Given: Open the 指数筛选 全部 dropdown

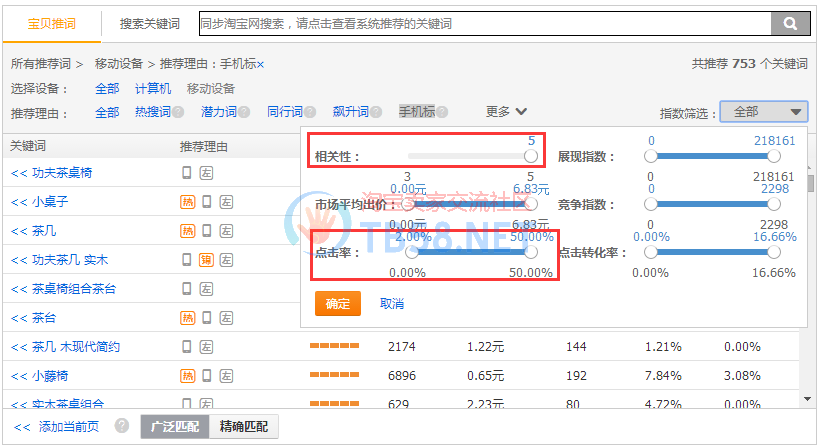Looking at the screenshot, I should (763, 112).
